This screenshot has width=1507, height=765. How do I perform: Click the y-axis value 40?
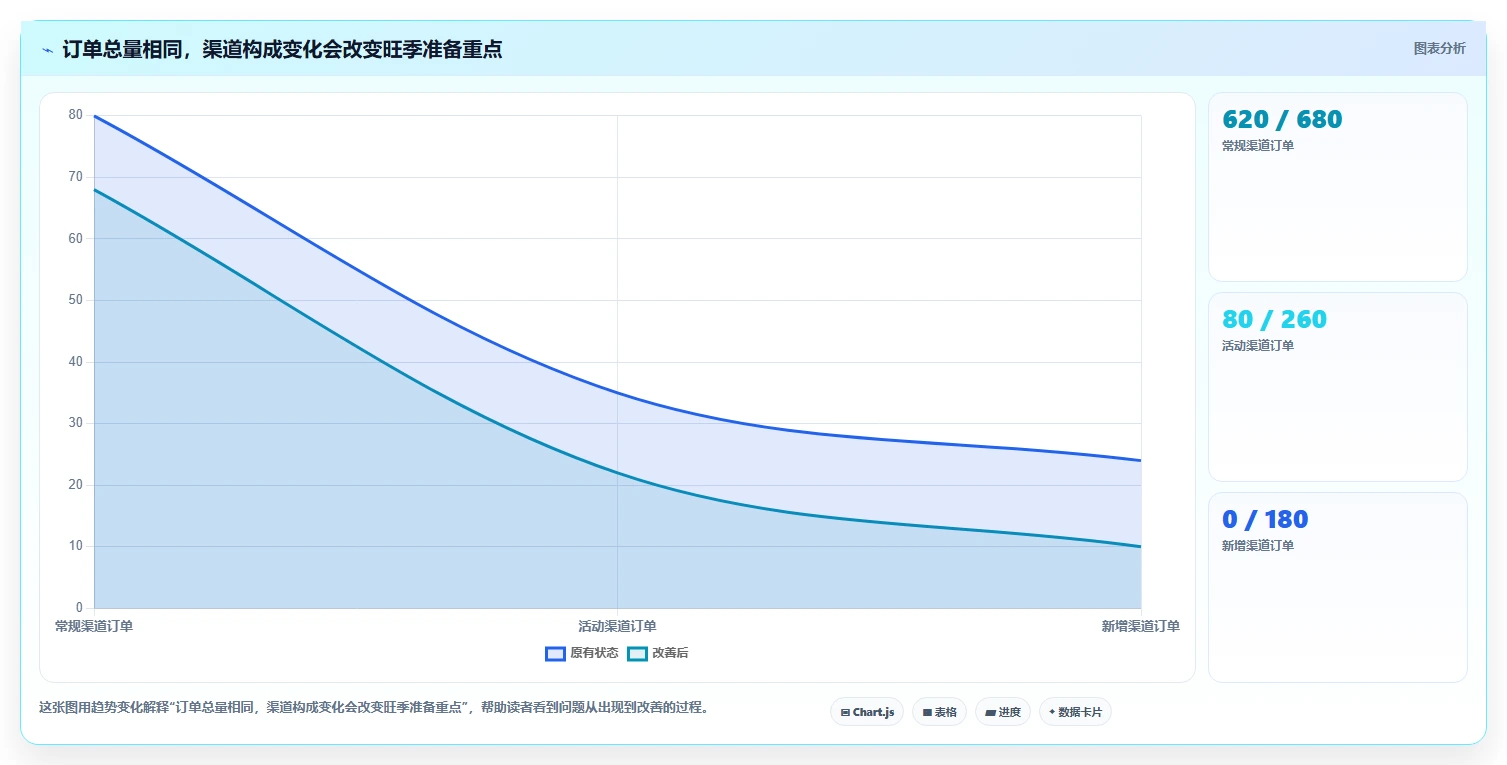(76, 362)
